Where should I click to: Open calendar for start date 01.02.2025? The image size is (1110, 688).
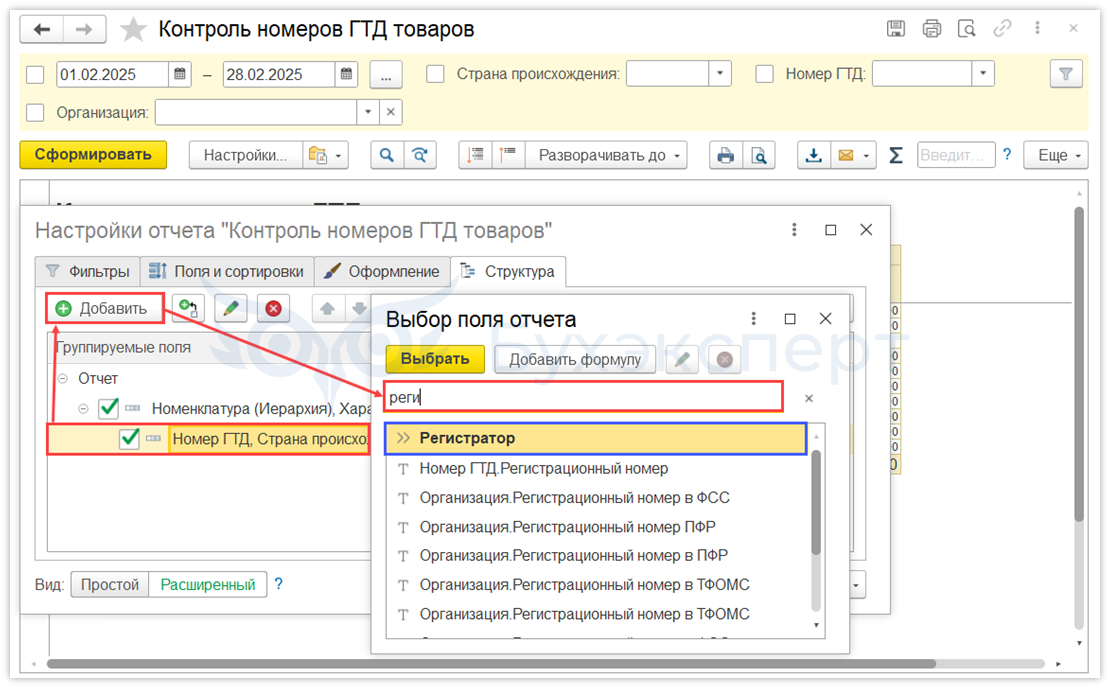[x=180, y=74]
